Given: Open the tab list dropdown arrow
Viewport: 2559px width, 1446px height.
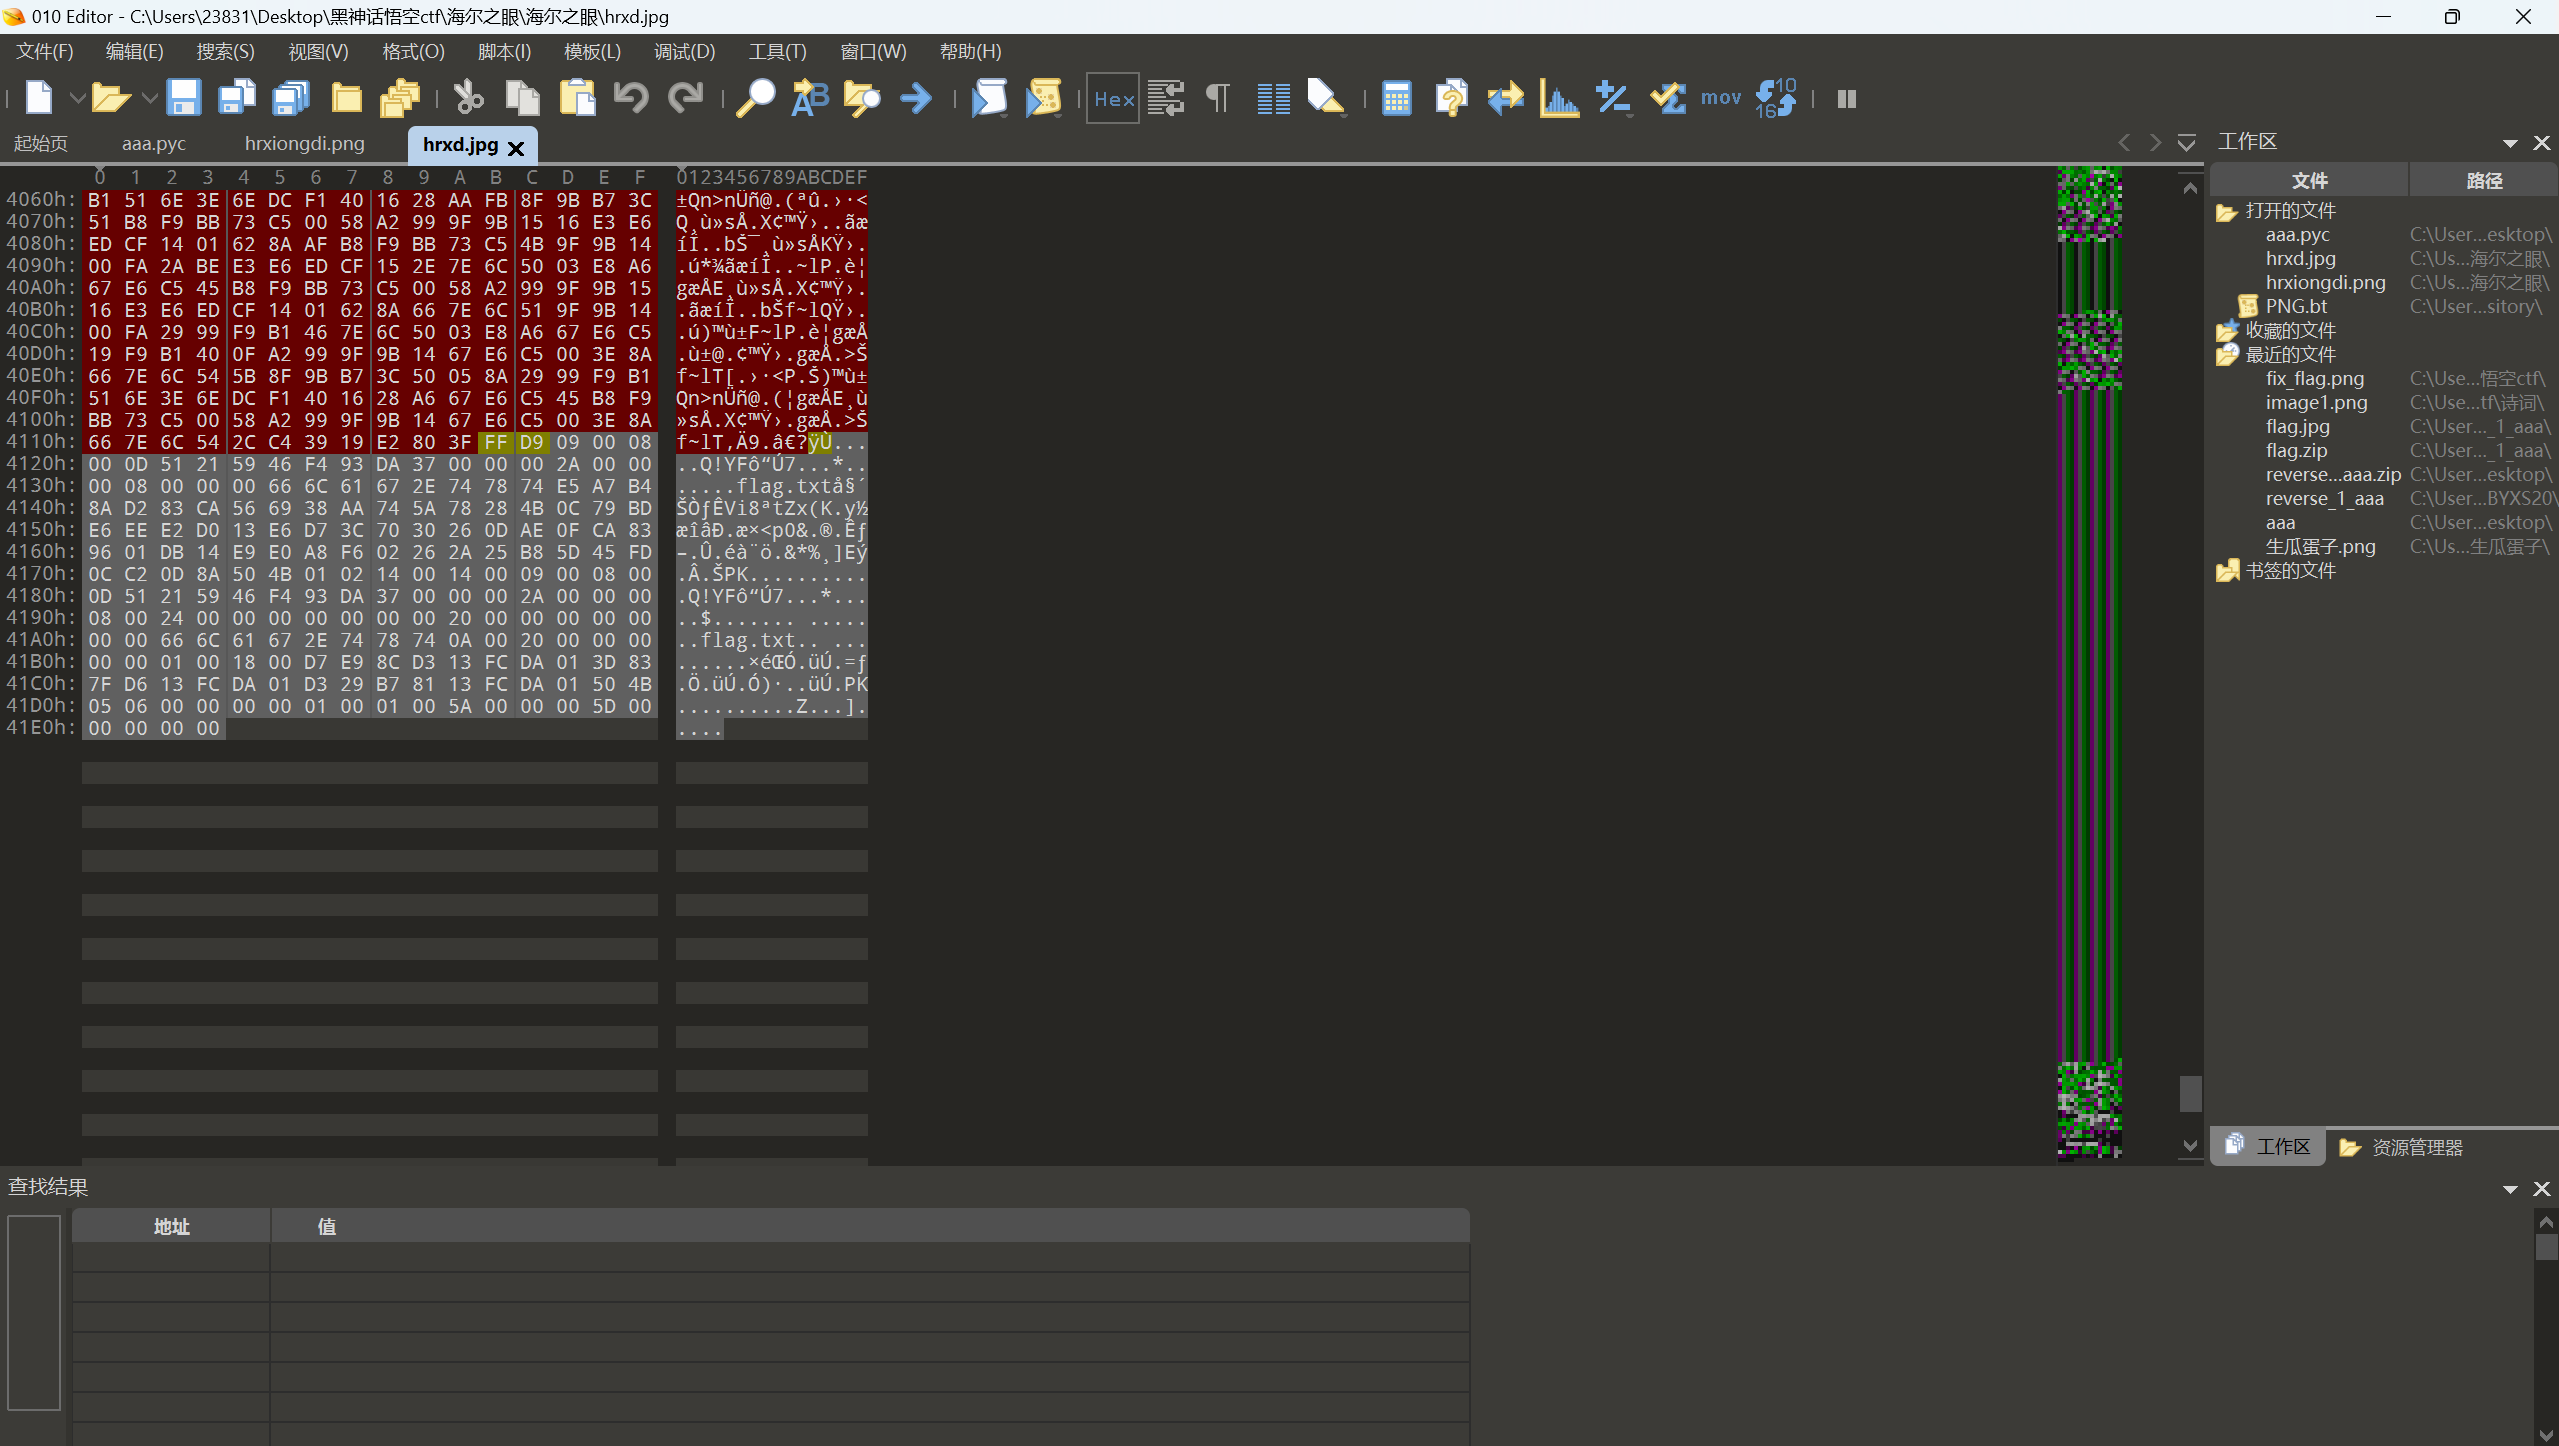Looking at the screenshot, I should (x=2186, y=143).
